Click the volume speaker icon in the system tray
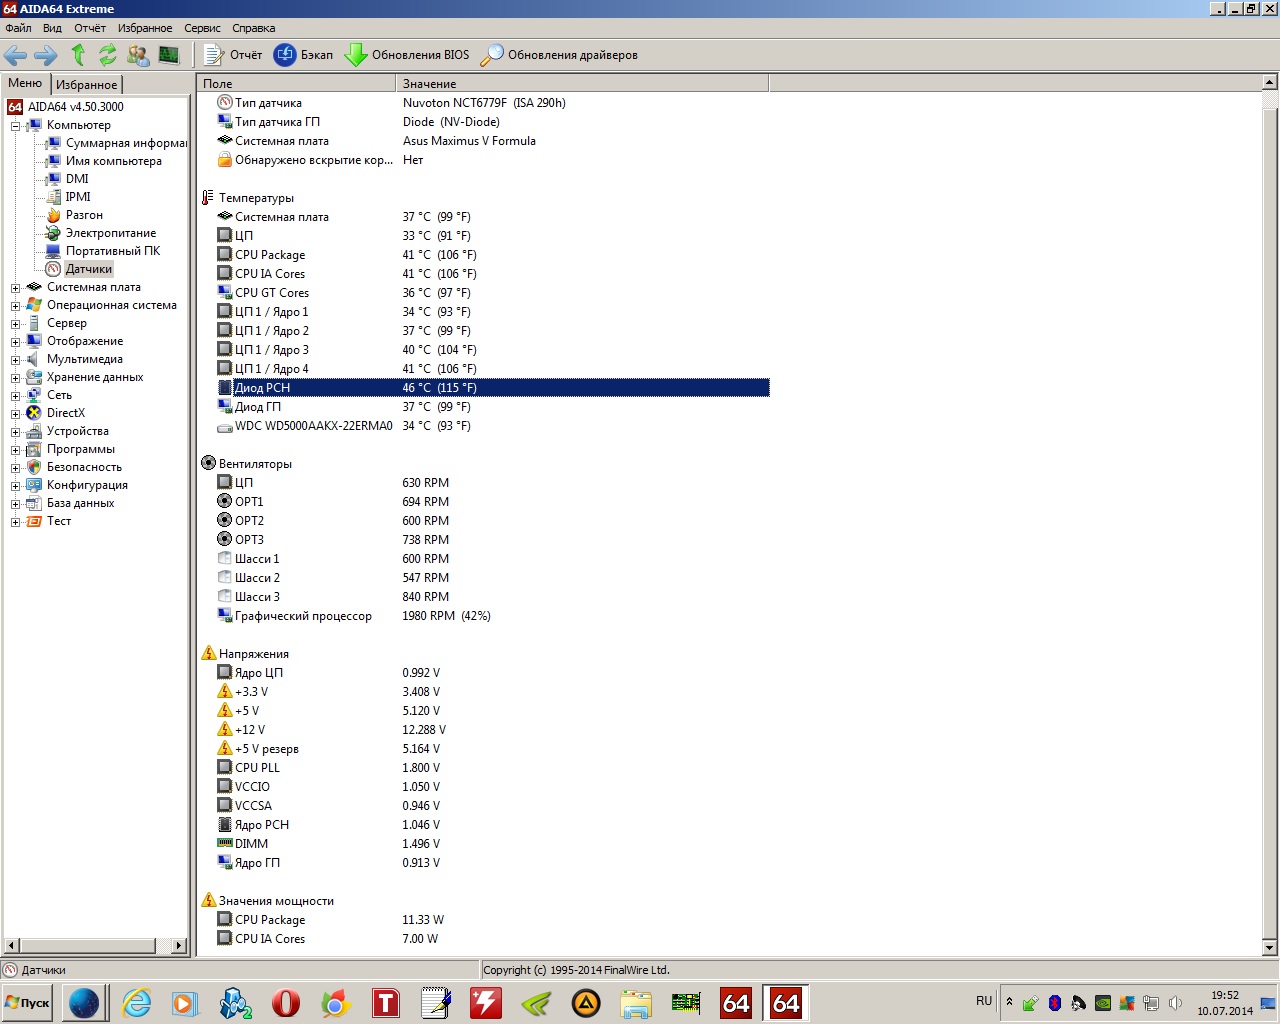 coord(1175,1003)
